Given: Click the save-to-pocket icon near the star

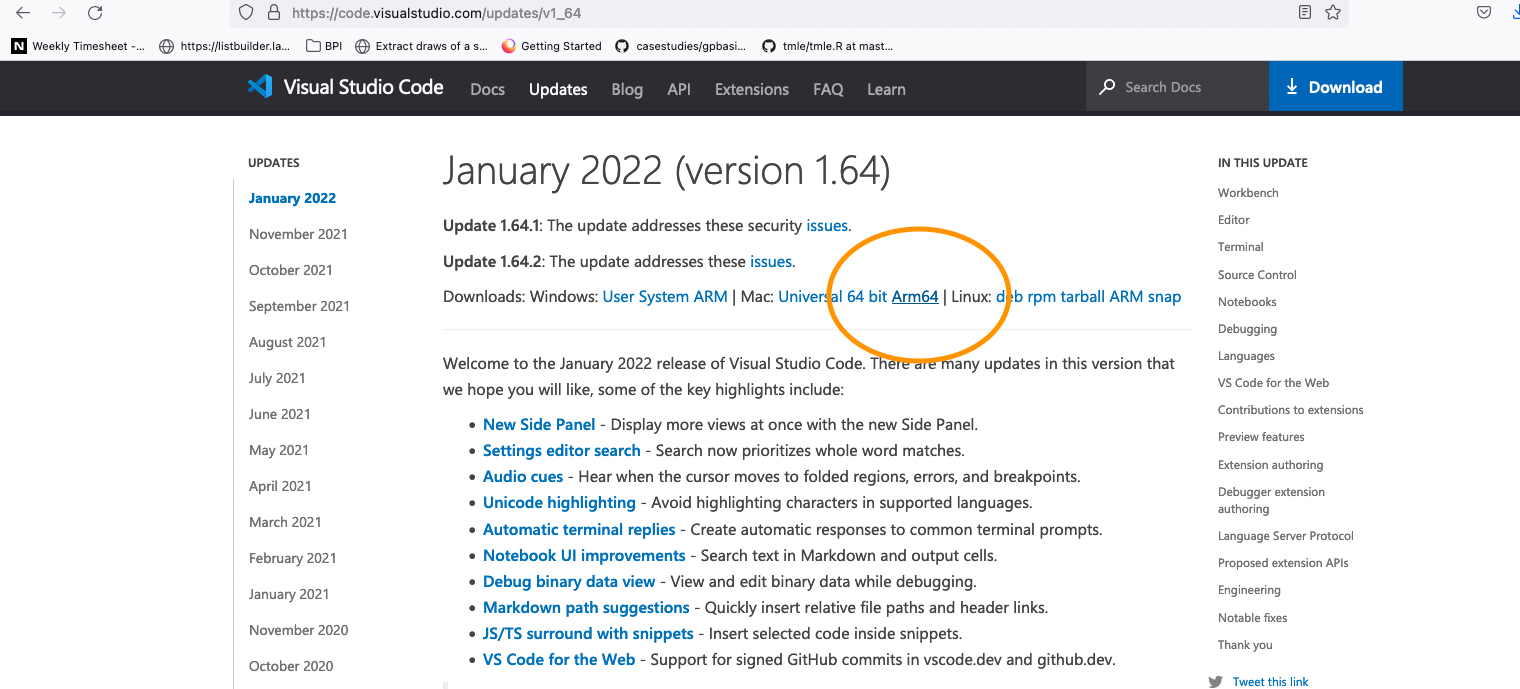Looking at the screenshot, I should coord(1484,14).
